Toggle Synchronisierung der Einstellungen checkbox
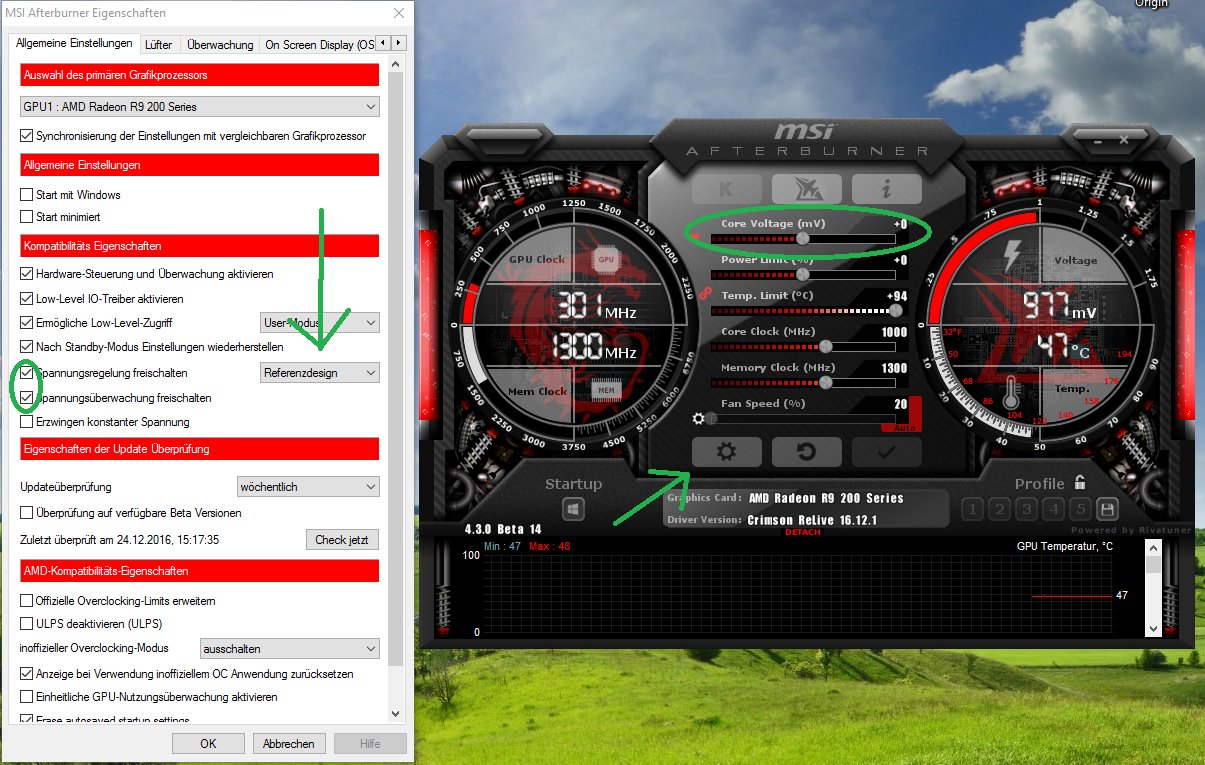The width and height of the screenshot is (1205, 765). (27, 135)
